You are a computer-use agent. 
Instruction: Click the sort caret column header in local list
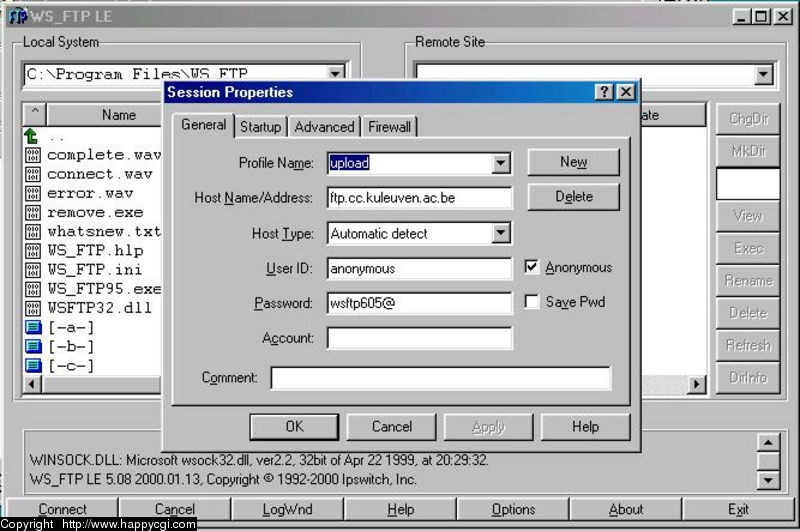pos(35,113)
